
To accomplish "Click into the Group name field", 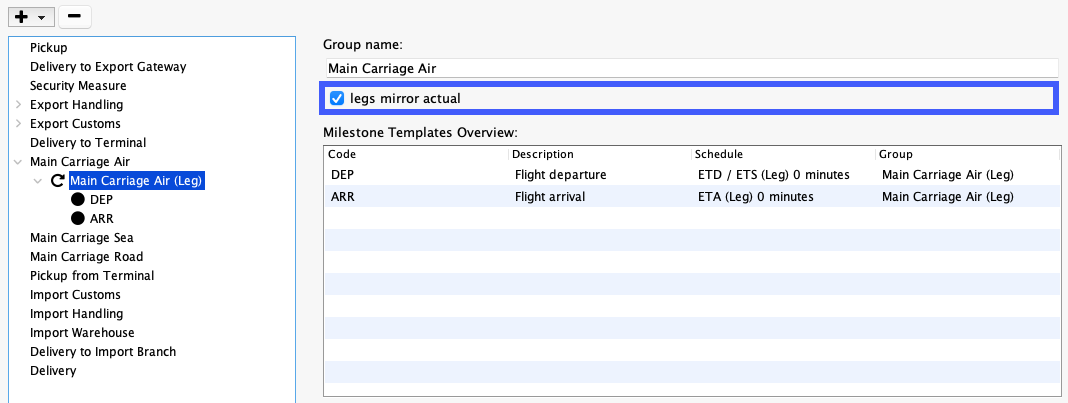I will click(692, 68).
